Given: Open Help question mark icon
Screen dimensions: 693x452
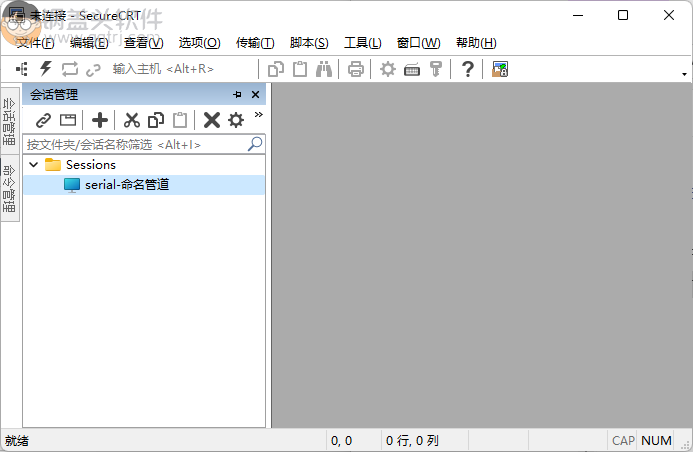Looking at the screenshot, I should pos(468,69).
